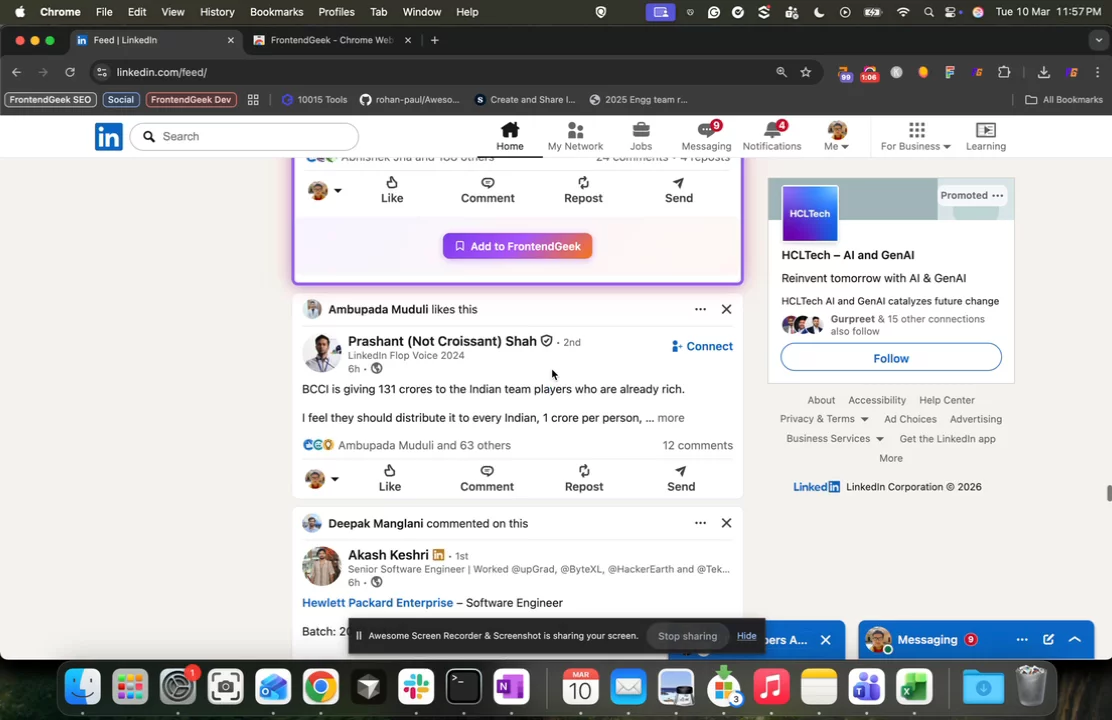The height and width of the screenshot is (720, 1112).
Task: Click Add to FrontendGeek button
Action: point(517,246)
